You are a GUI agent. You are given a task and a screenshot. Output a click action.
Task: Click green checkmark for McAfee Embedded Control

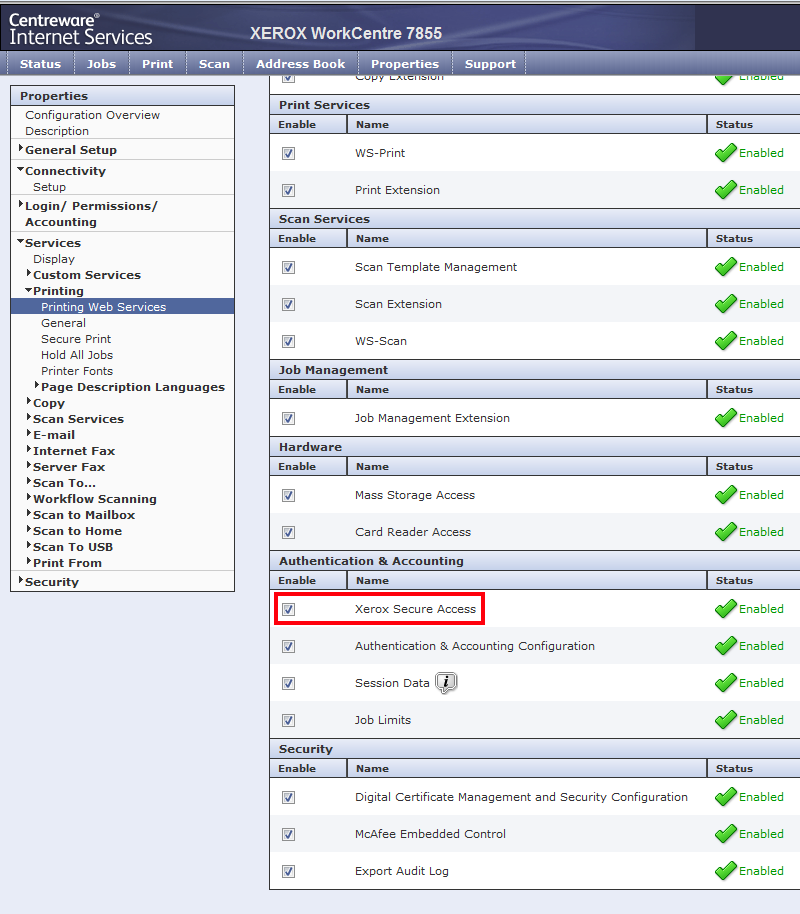[725, 834]
